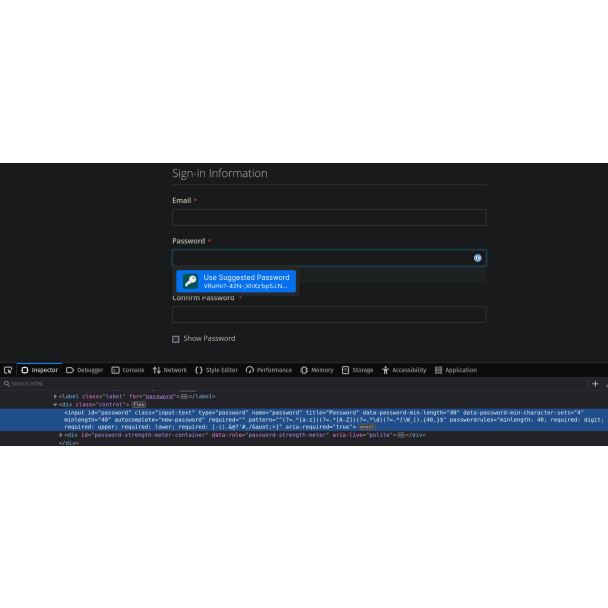Switch to the Console tab

[x=128, y=370]
